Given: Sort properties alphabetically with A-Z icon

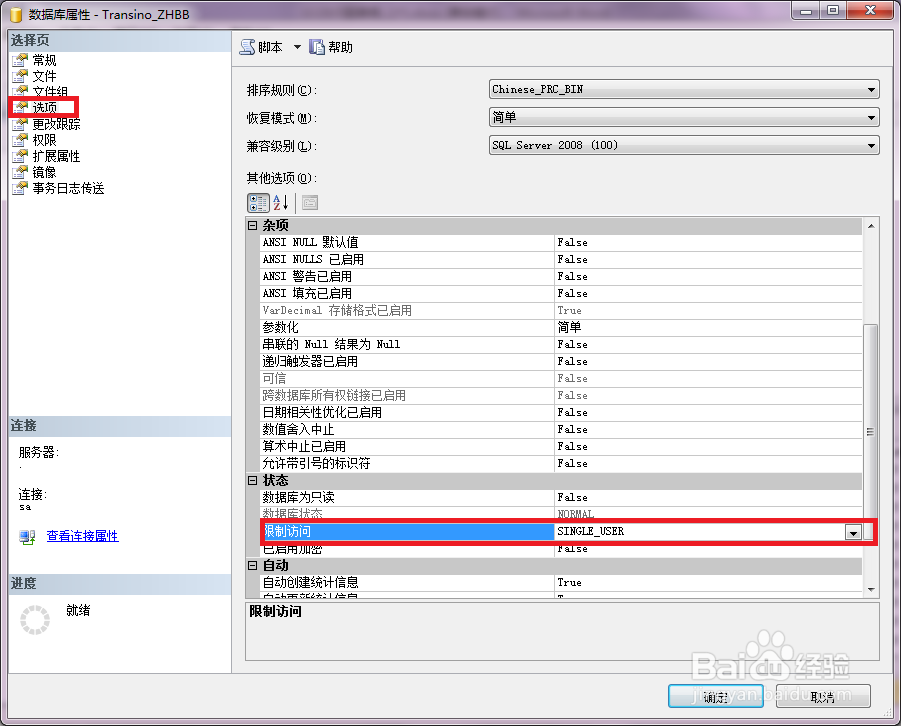Looking at the screenshot, I should (x=278, y=202).
